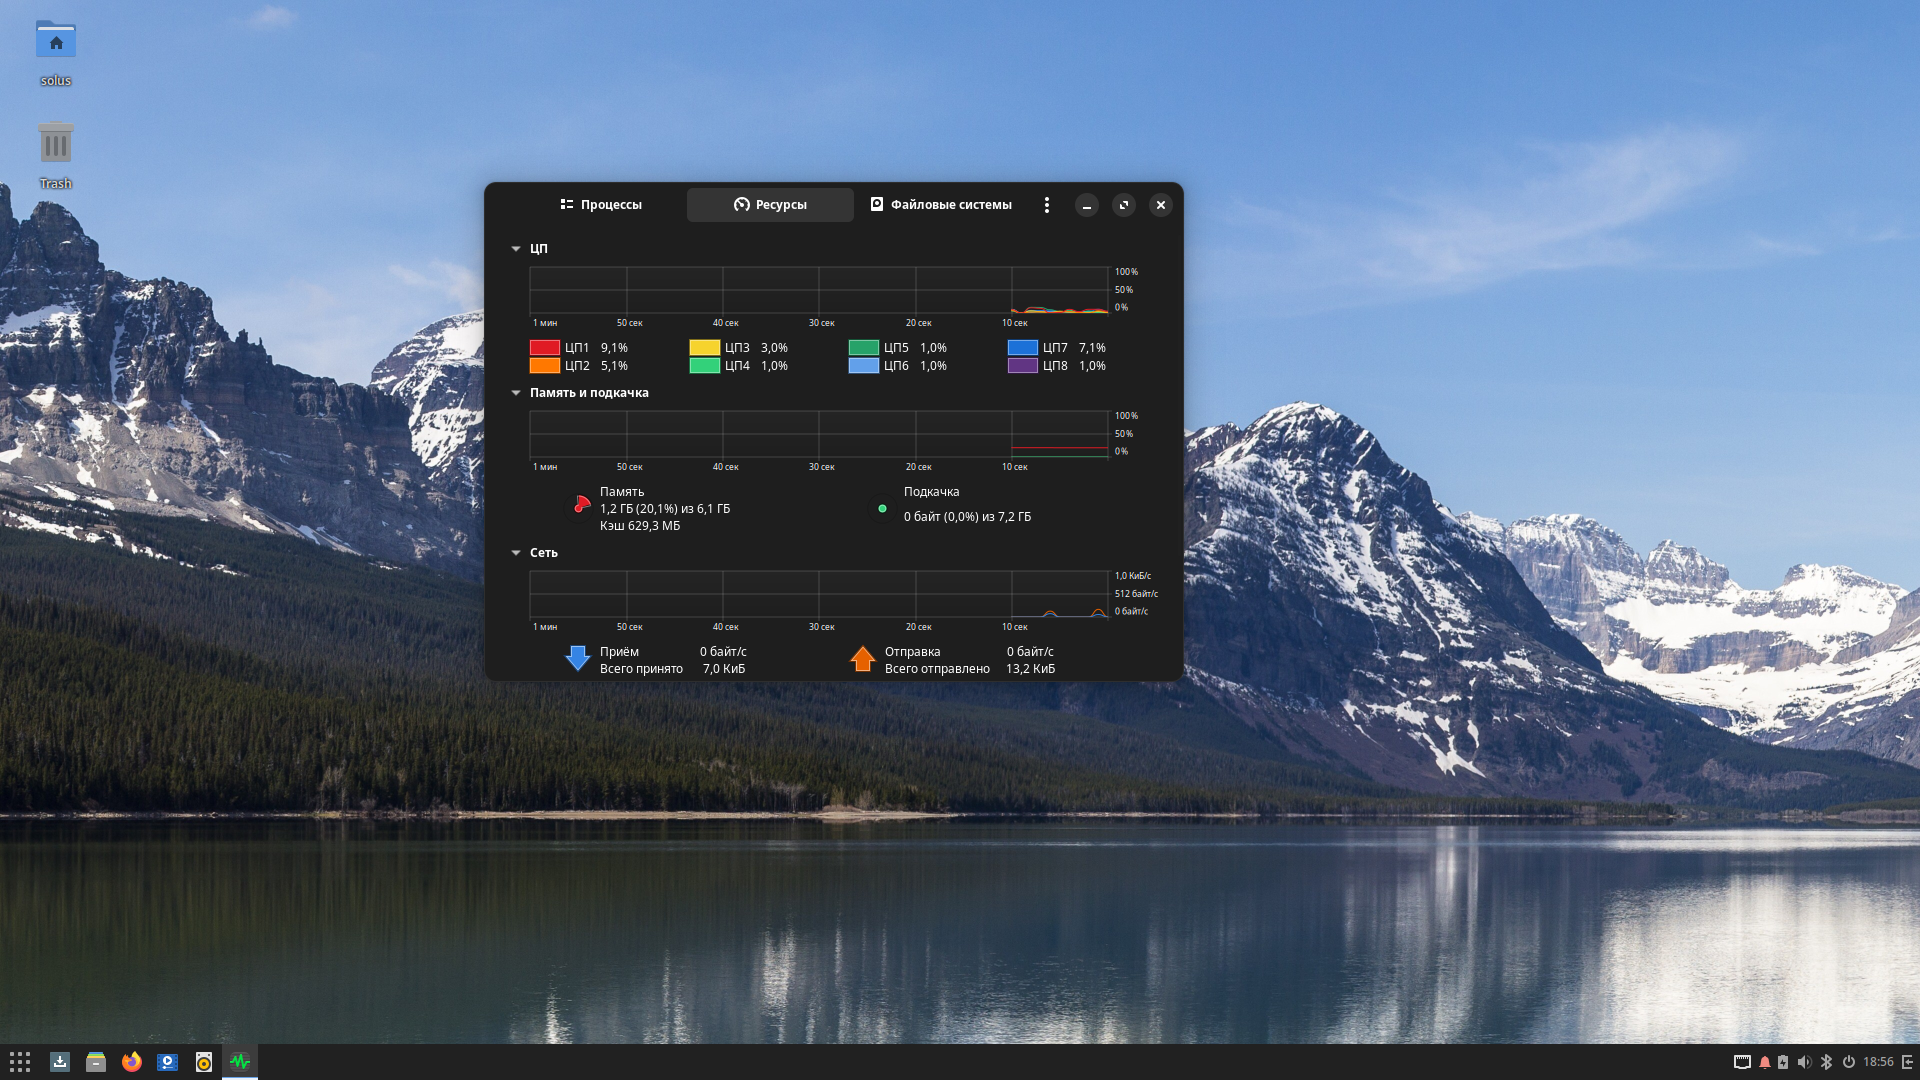Viewport: 1920px width, 1080px height.
Task: Collapse the Сеть section
Action: point(516,552)
